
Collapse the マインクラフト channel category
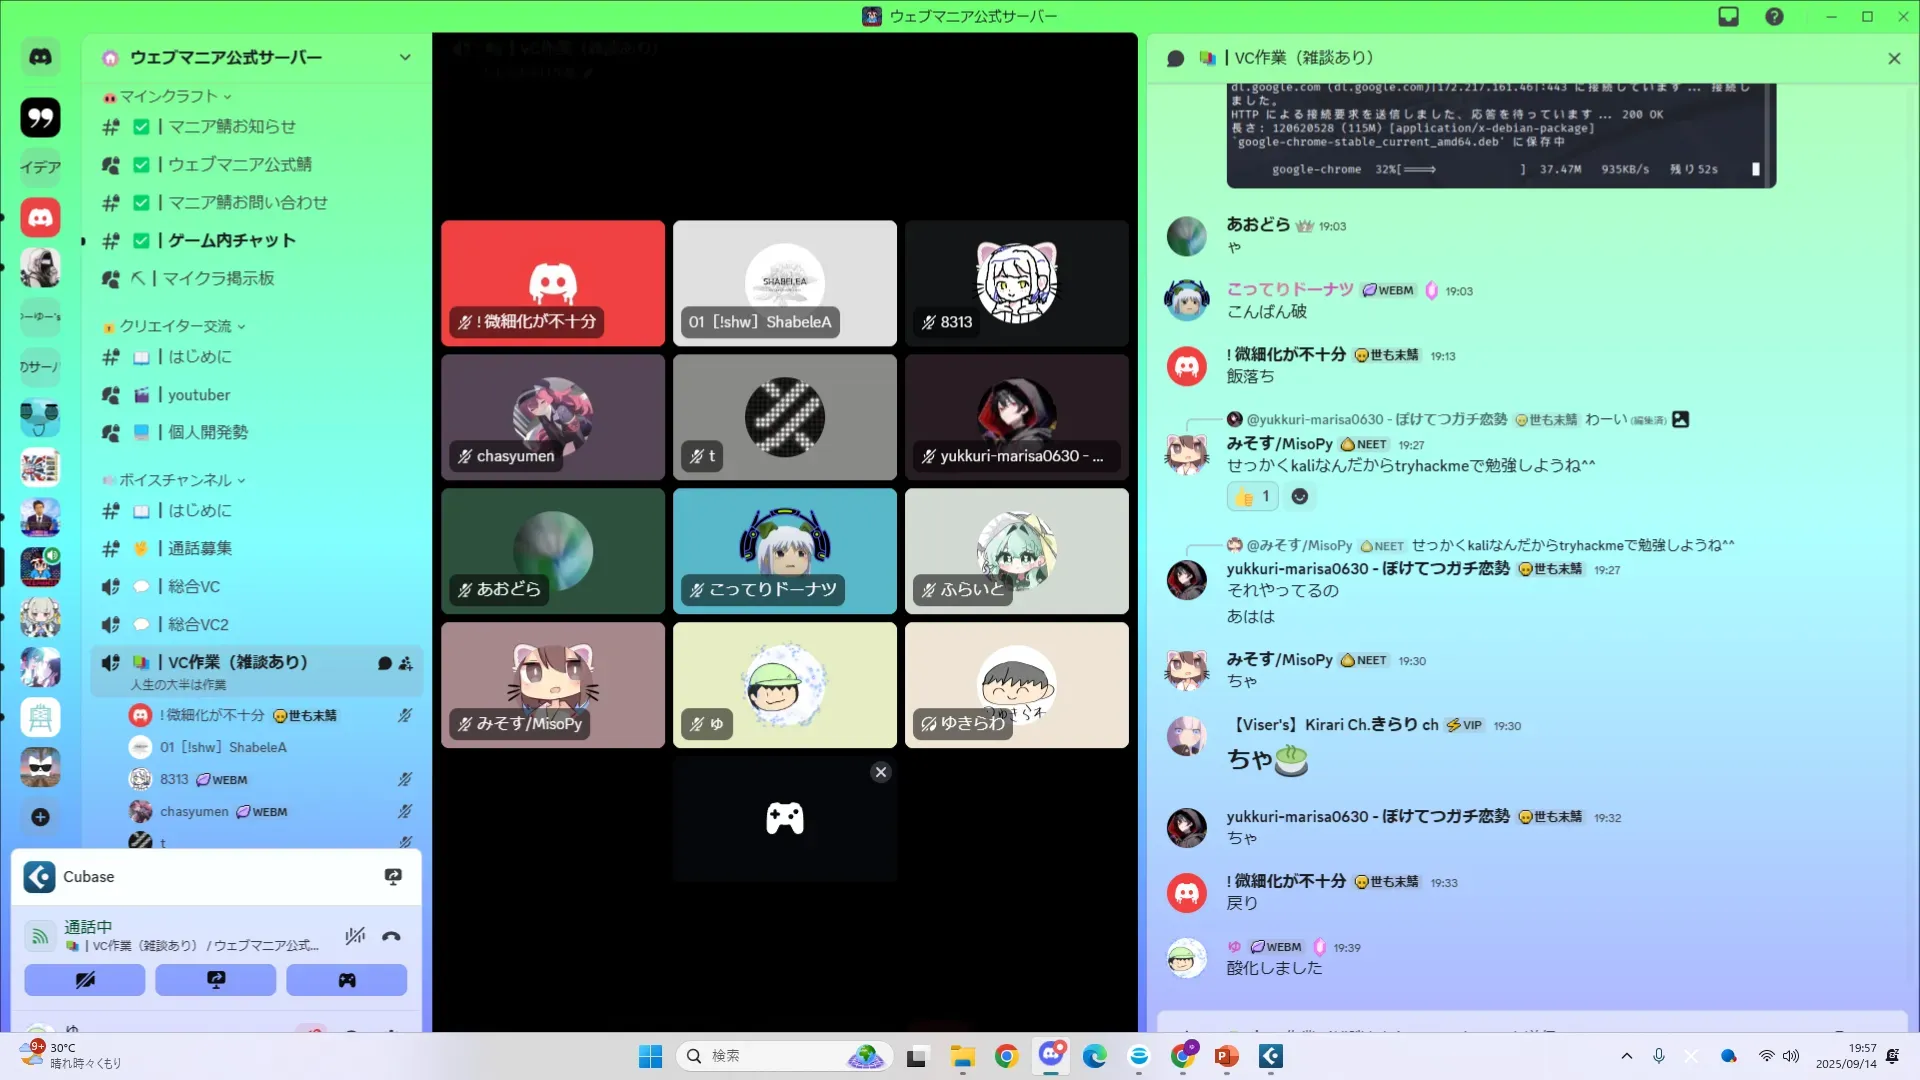point(170,96)
